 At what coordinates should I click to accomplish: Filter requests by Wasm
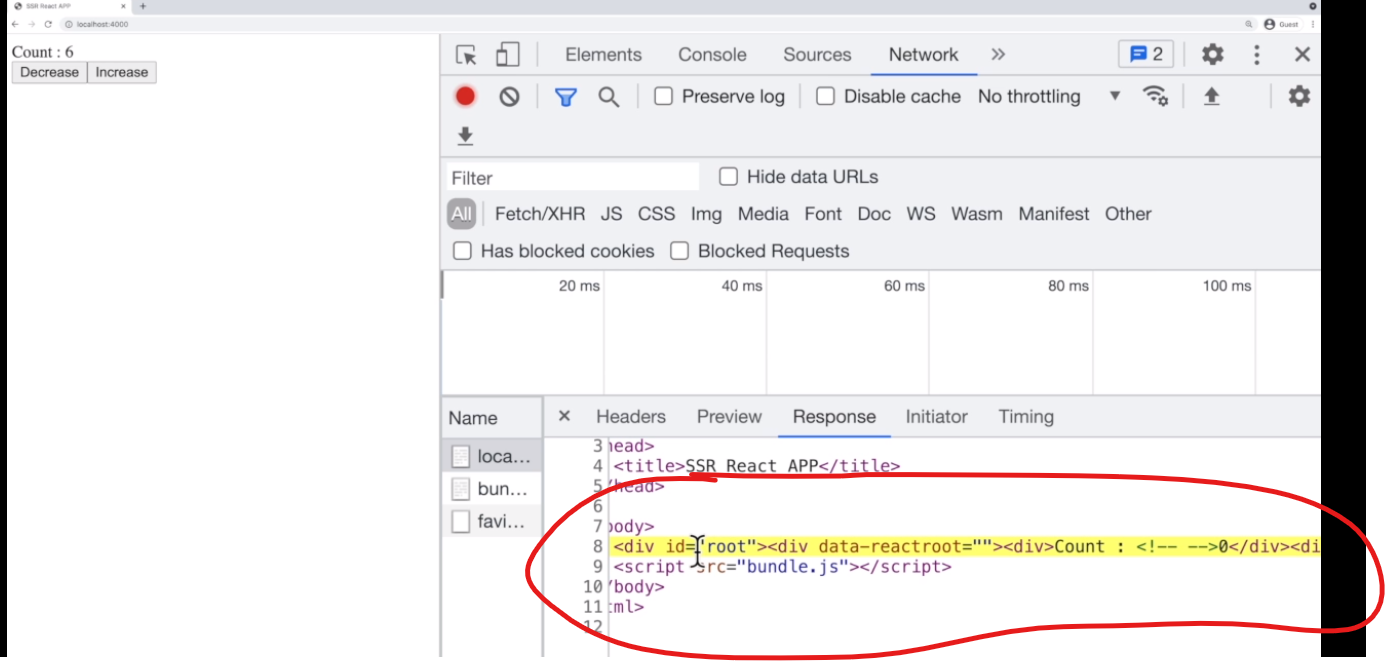tap(977, 214)
